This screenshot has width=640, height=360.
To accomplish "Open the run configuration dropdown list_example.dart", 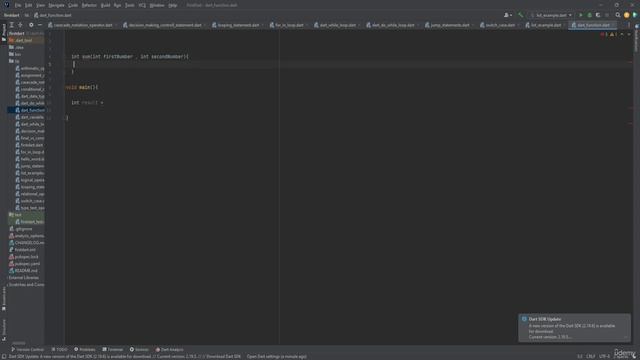I will click(x=551, y=15).
